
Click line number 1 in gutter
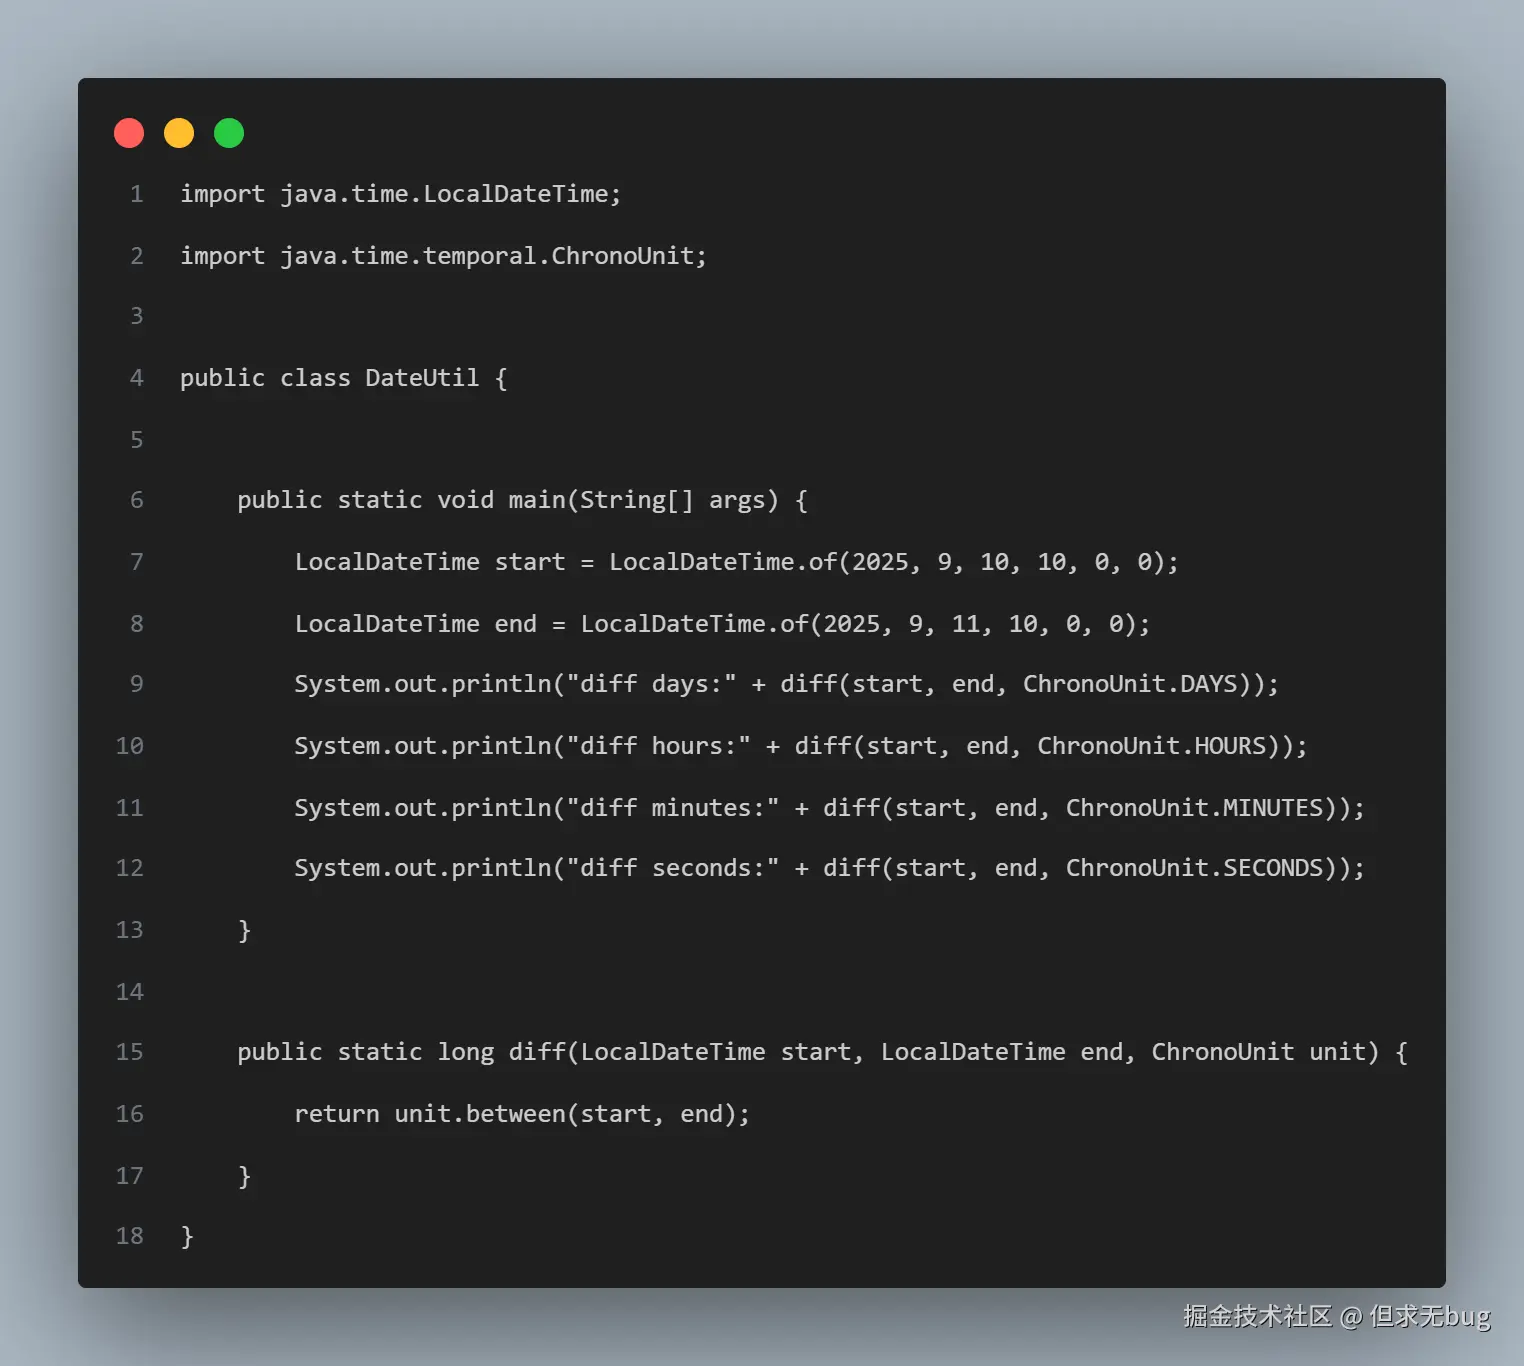click(x=137, y=194)
